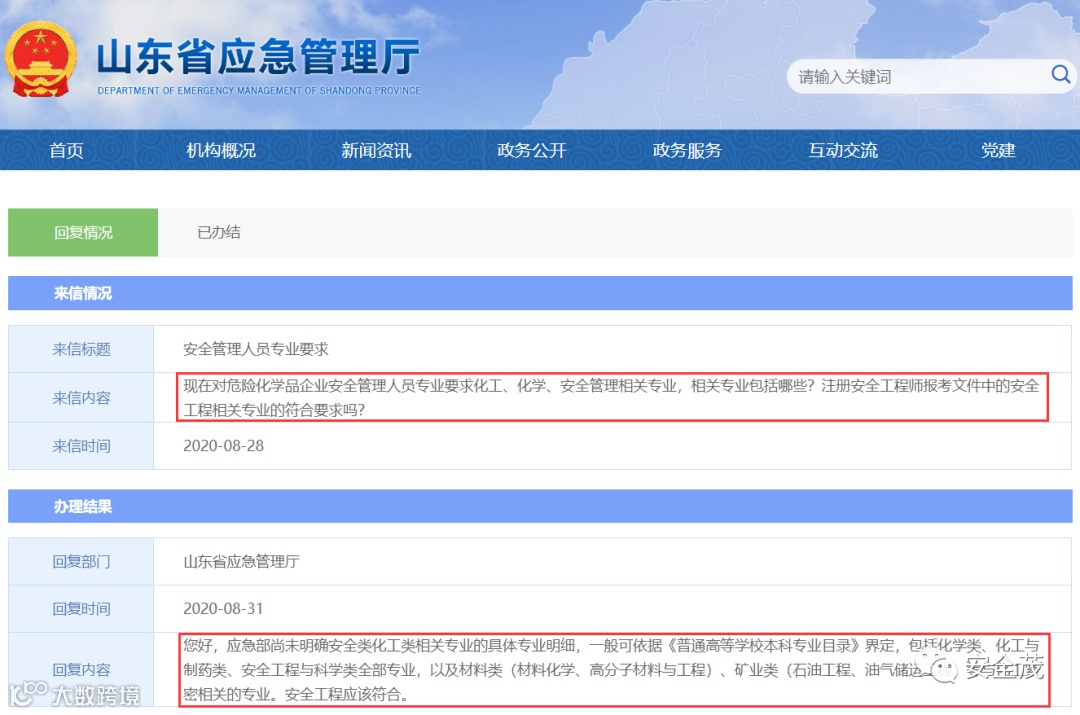This screenshot has width=1080, height=715.
Task: Select the reply department 山东省应急管理厅 cell
Action: click(x=241, y=562)
